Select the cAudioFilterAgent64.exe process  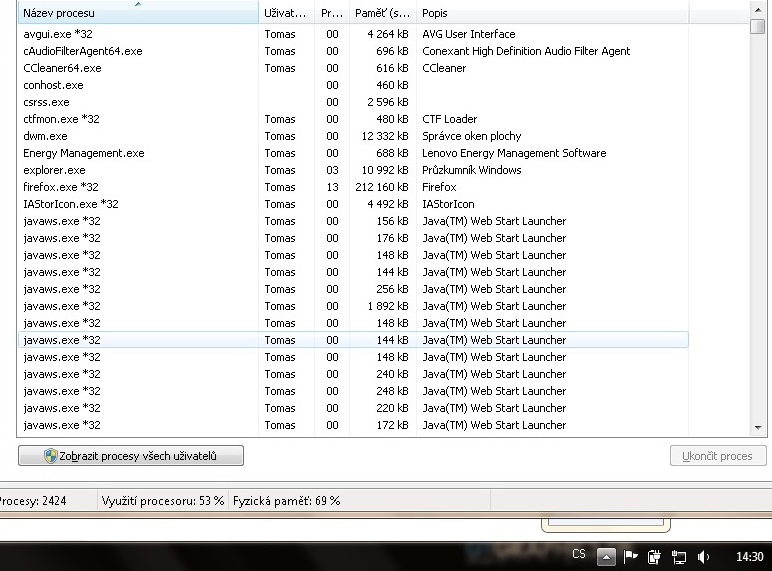(353, 51)
